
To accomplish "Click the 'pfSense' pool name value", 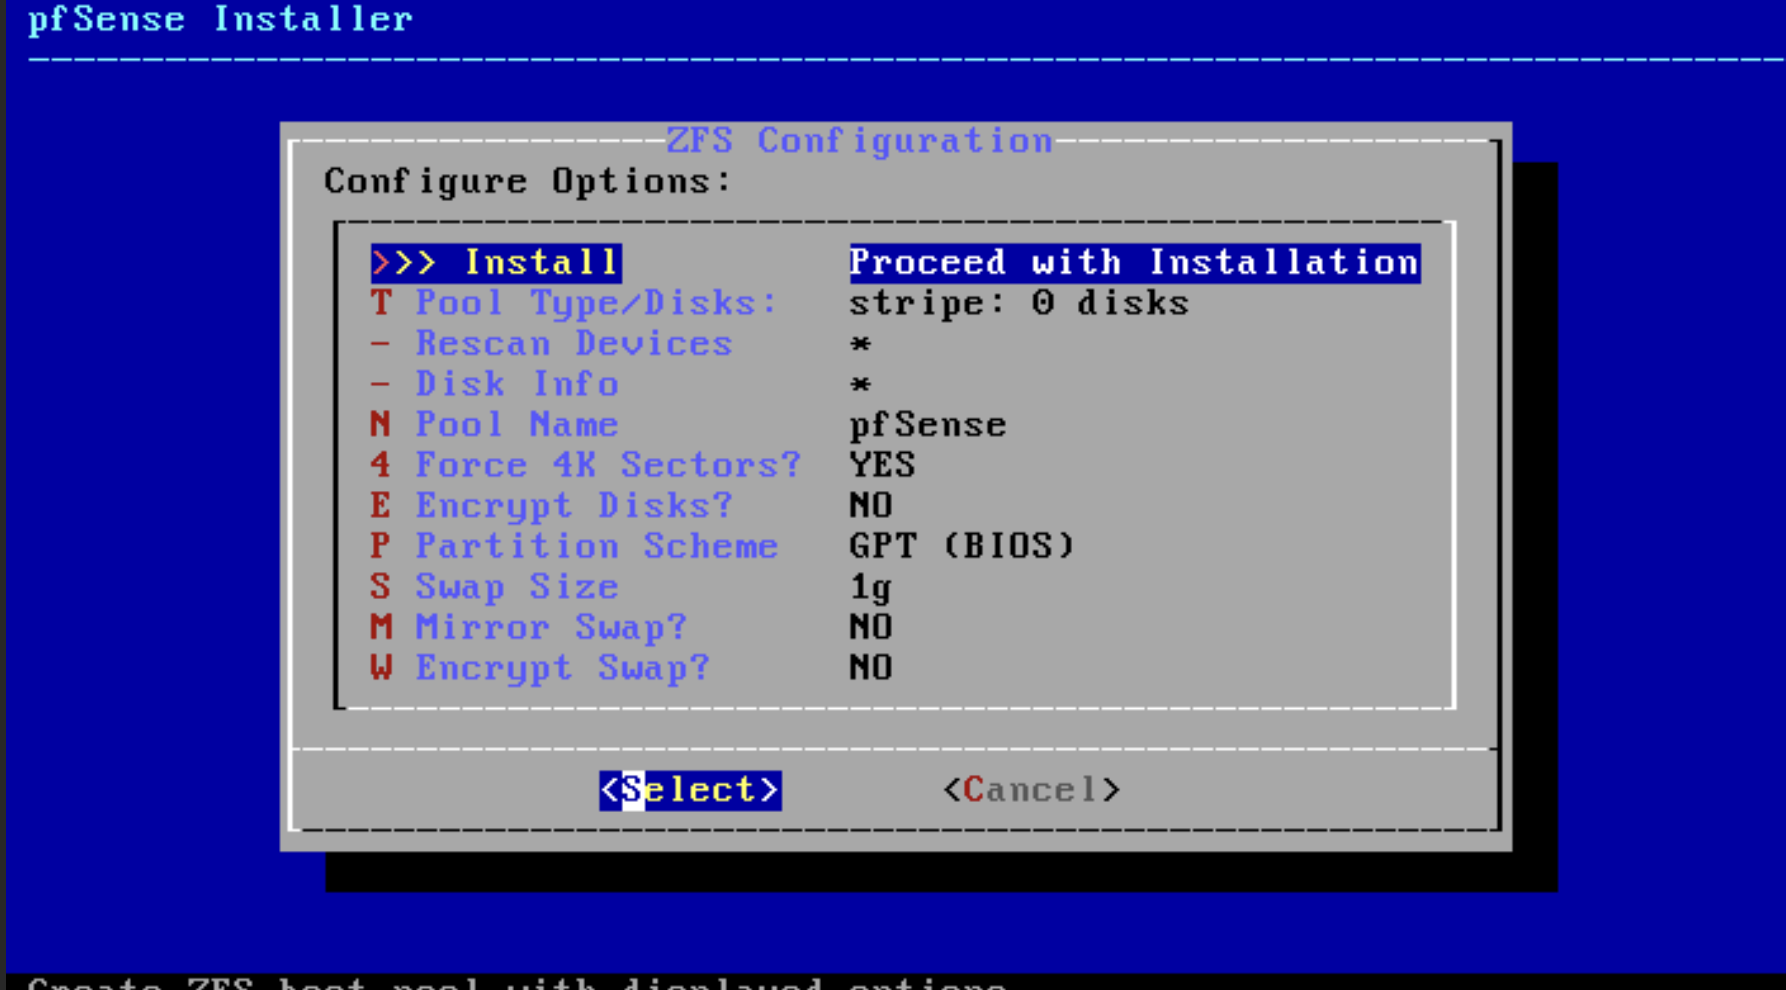I will tap(928, 425).
